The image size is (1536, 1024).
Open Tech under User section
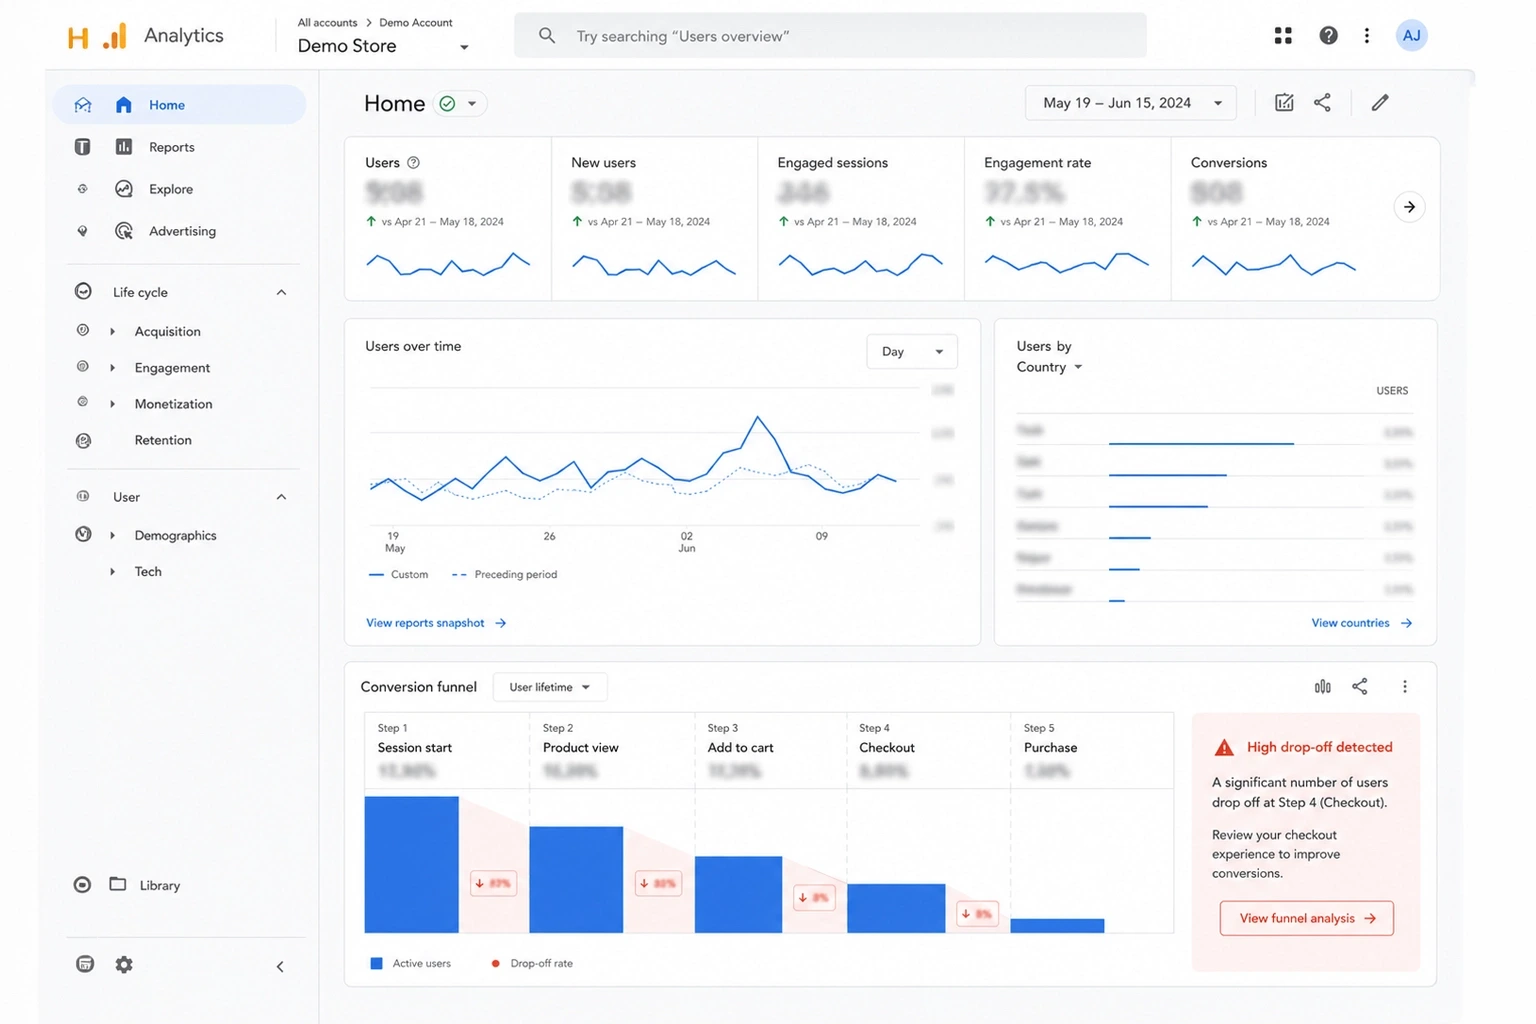(148, 572)
